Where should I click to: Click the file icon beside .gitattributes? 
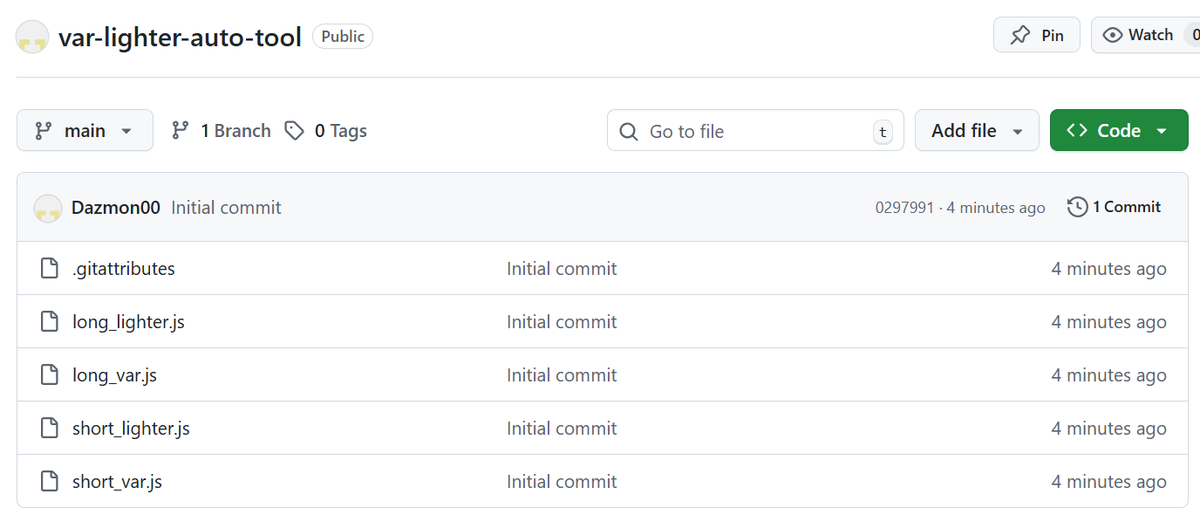(49, 268)
